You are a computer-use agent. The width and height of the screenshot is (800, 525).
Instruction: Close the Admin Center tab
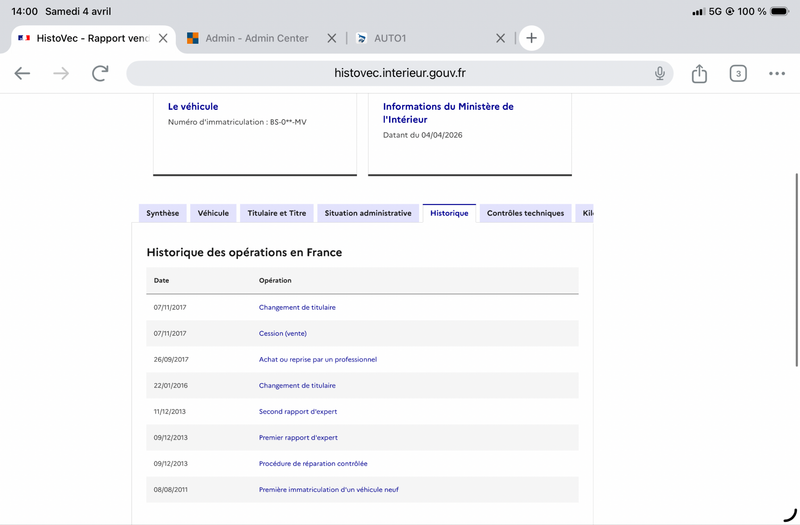click(x=332, y=38)
